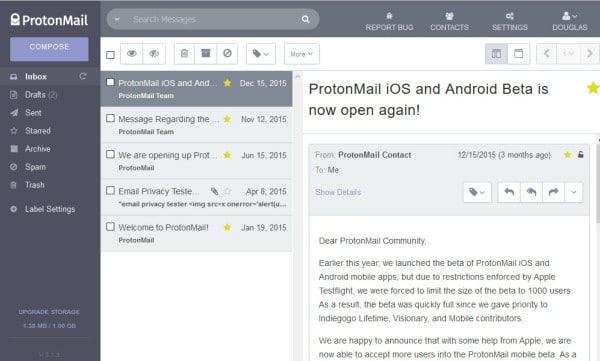Star the Email Privacy Tester message
Image resolution: width=600 pixels, height=361 pixels.
coord(227,191)
